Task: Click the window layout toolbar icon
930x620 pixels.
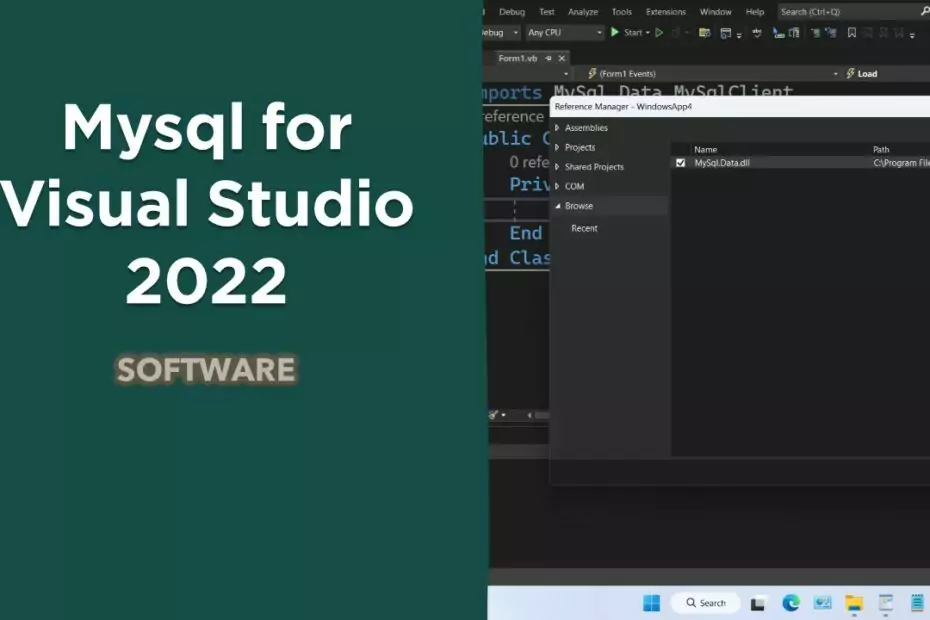Action: click(x=725, y=33)
